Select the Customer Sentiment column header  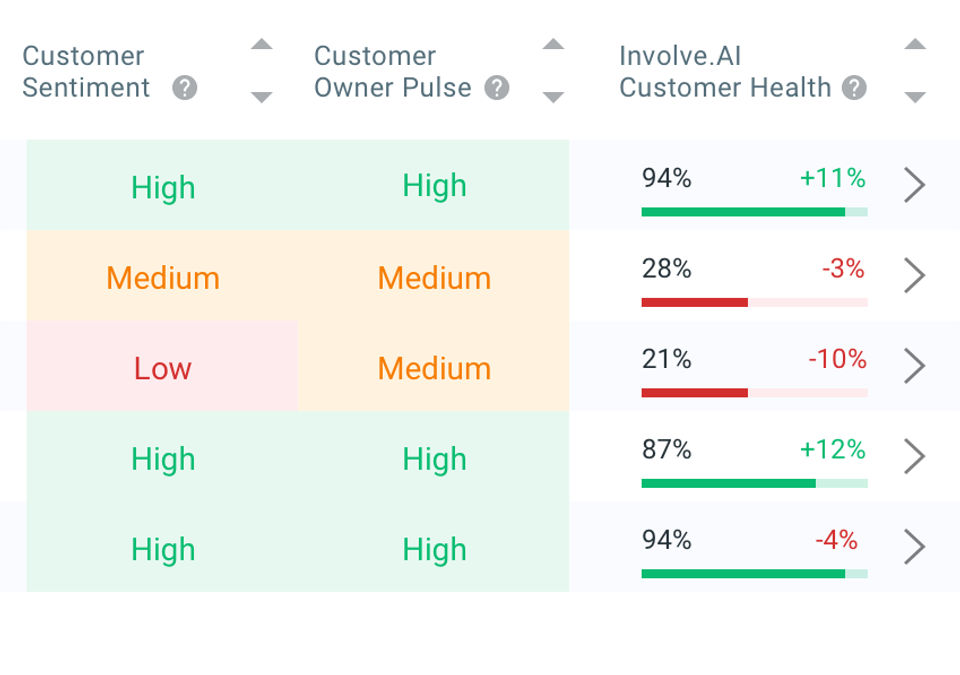coord(84,71)
